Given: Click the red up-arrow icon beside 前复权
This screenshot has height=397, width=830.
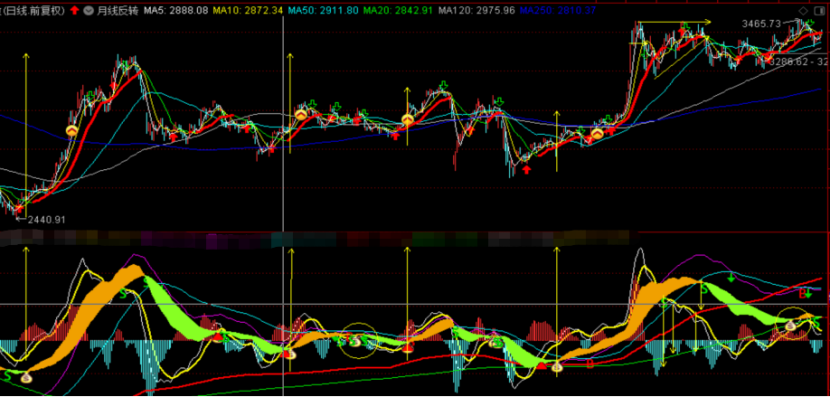Looking at the screenshot, I should pos(76,10).
